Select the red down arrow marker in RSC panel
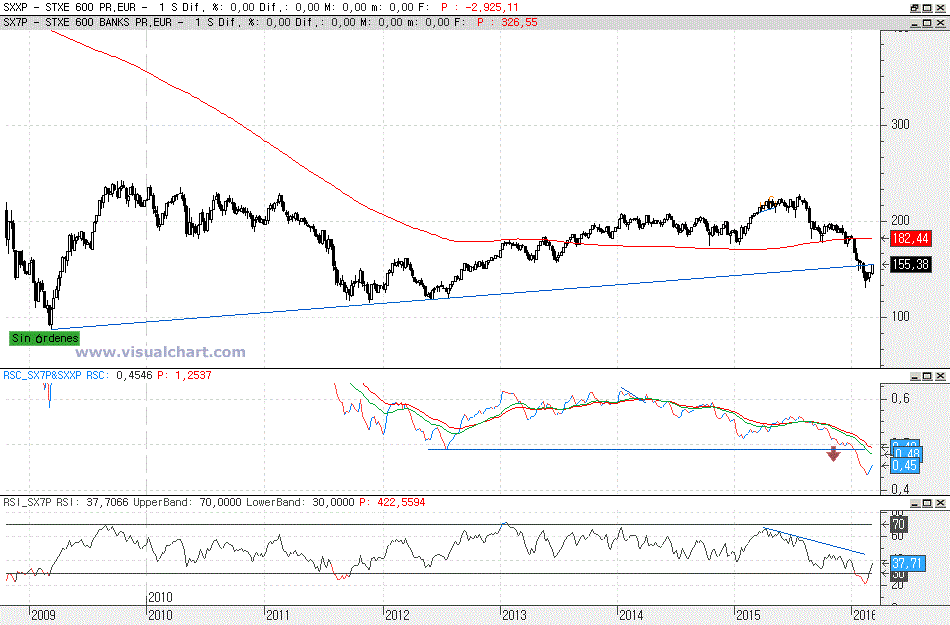950x625 pixels. [834, 454]
